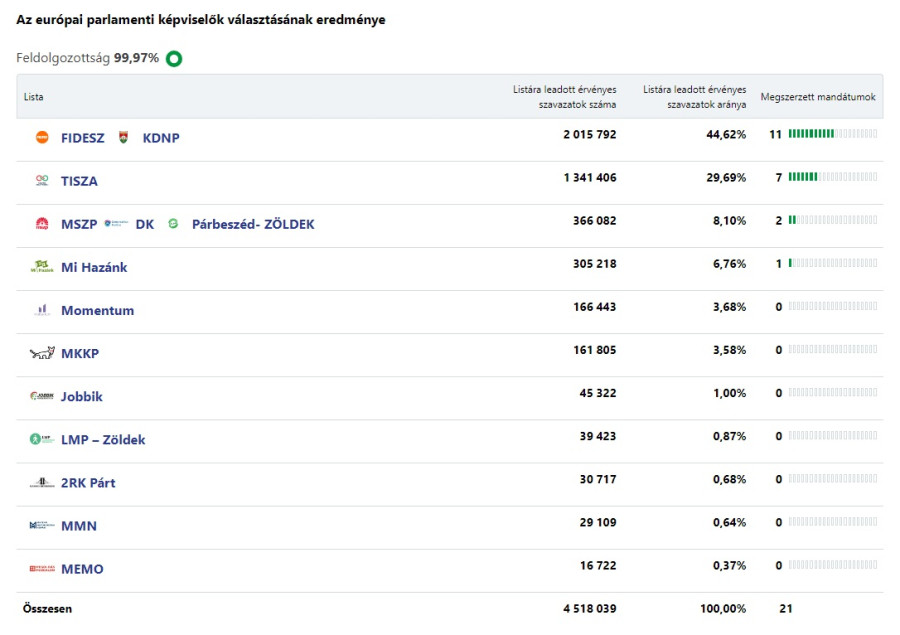The height and width of the screenshot is (635, 900).
Task: Click the total votes 4 518 039
Action: click(589, 609)
